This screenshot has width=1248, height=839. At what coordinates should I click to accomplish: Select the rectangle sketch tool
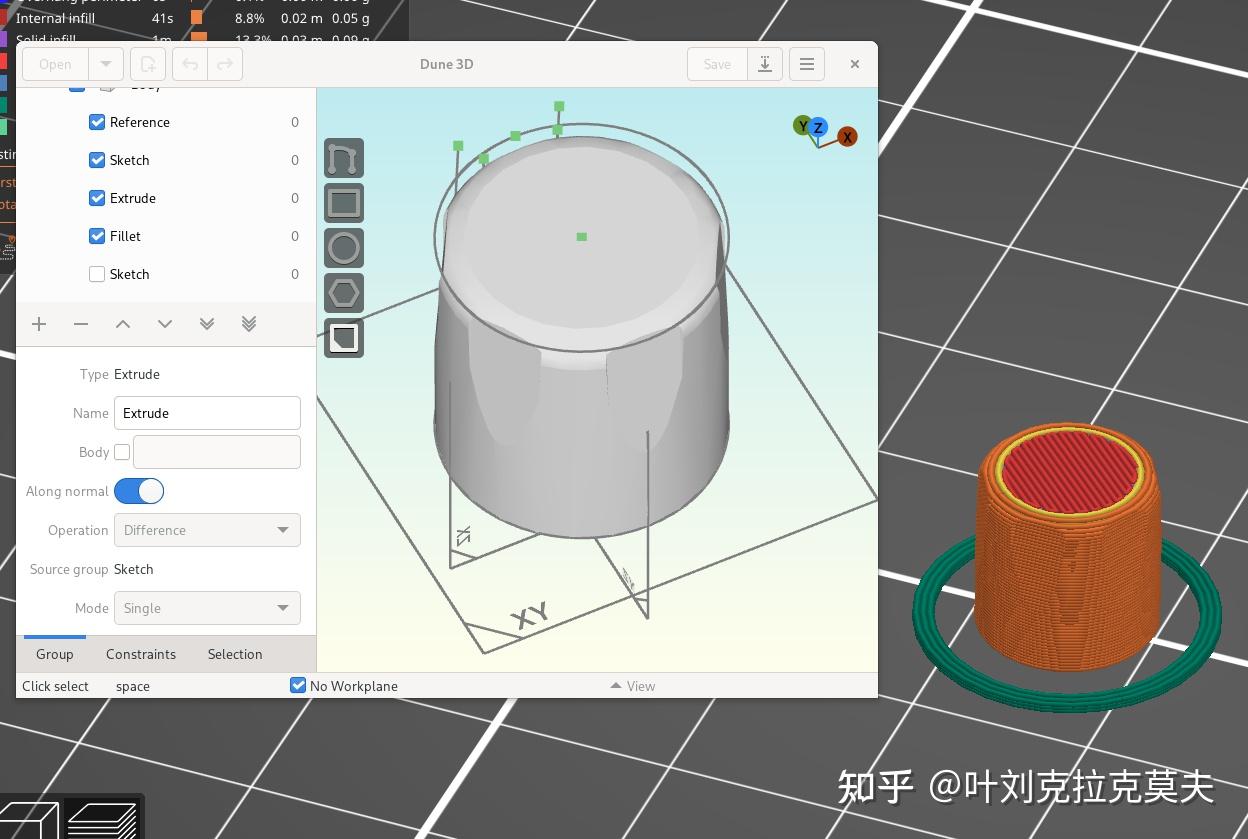click(x=343, y=202)
